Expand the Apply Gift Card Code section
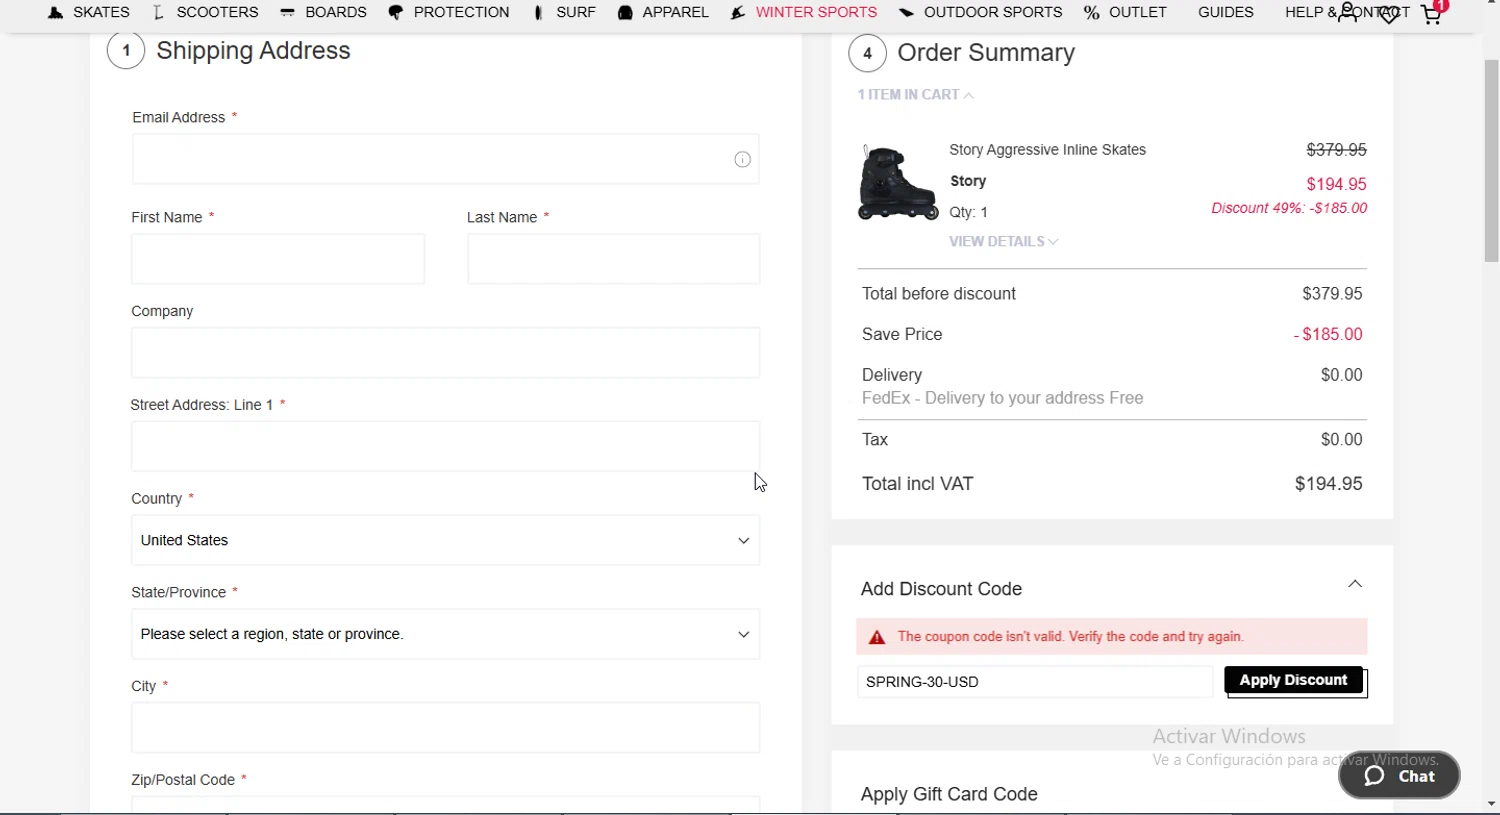 pyautogui.click(x=949, y=794)
